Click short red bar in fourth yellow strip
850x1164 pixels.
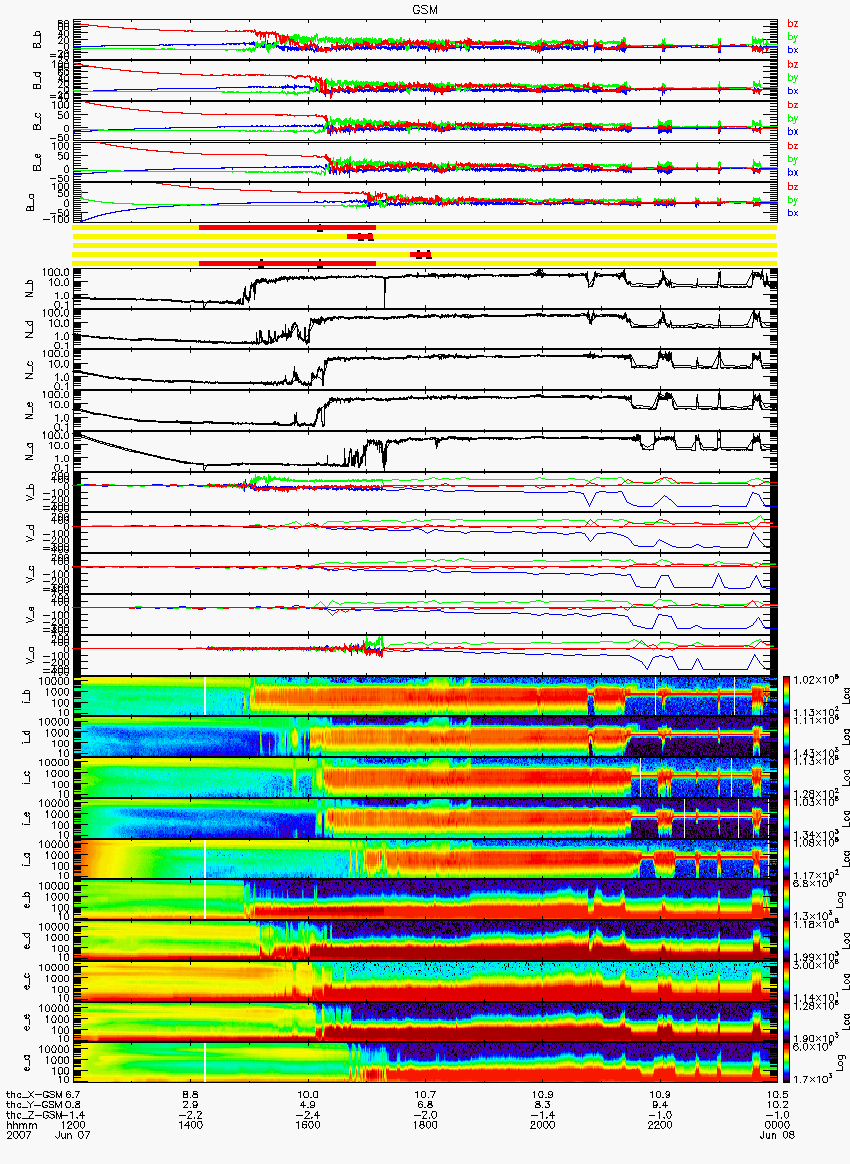pos(421,254)
